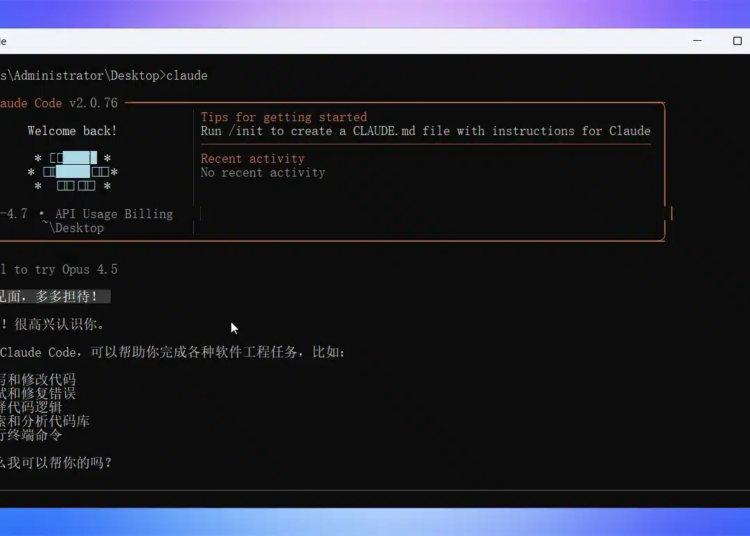Click the Claude Code pixel mascot logo
Screen dimensions: 750x536
pos(72,172)
